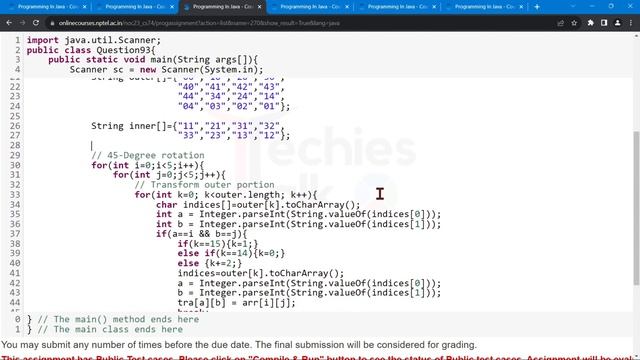
Task: Click the page scrollbar up arrow
Action: click(x=636, y=36)
